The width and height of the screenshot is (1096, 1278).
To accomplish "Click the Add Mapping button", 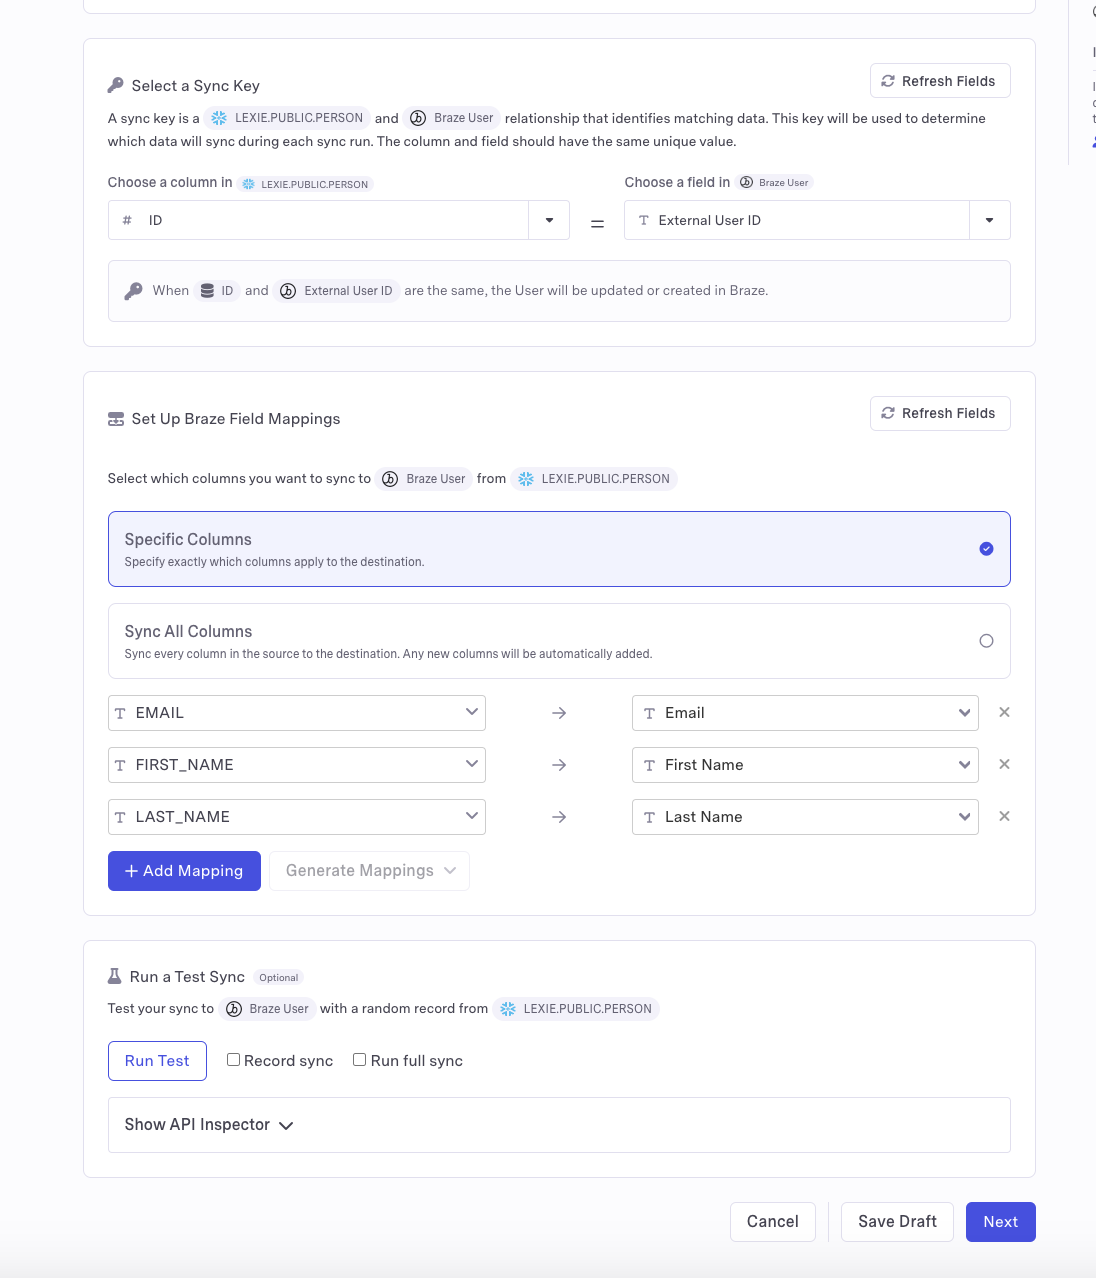I will click(x=184, y=871).
